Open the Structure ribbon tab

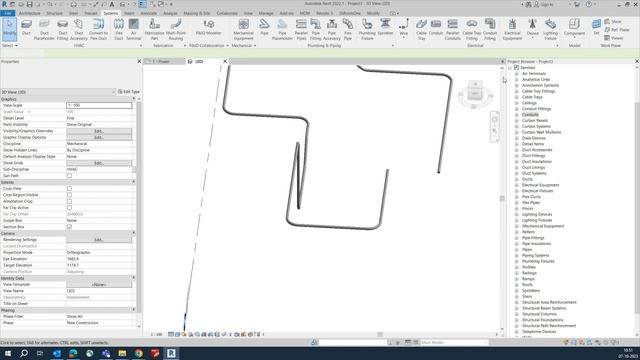coord(54,13)
